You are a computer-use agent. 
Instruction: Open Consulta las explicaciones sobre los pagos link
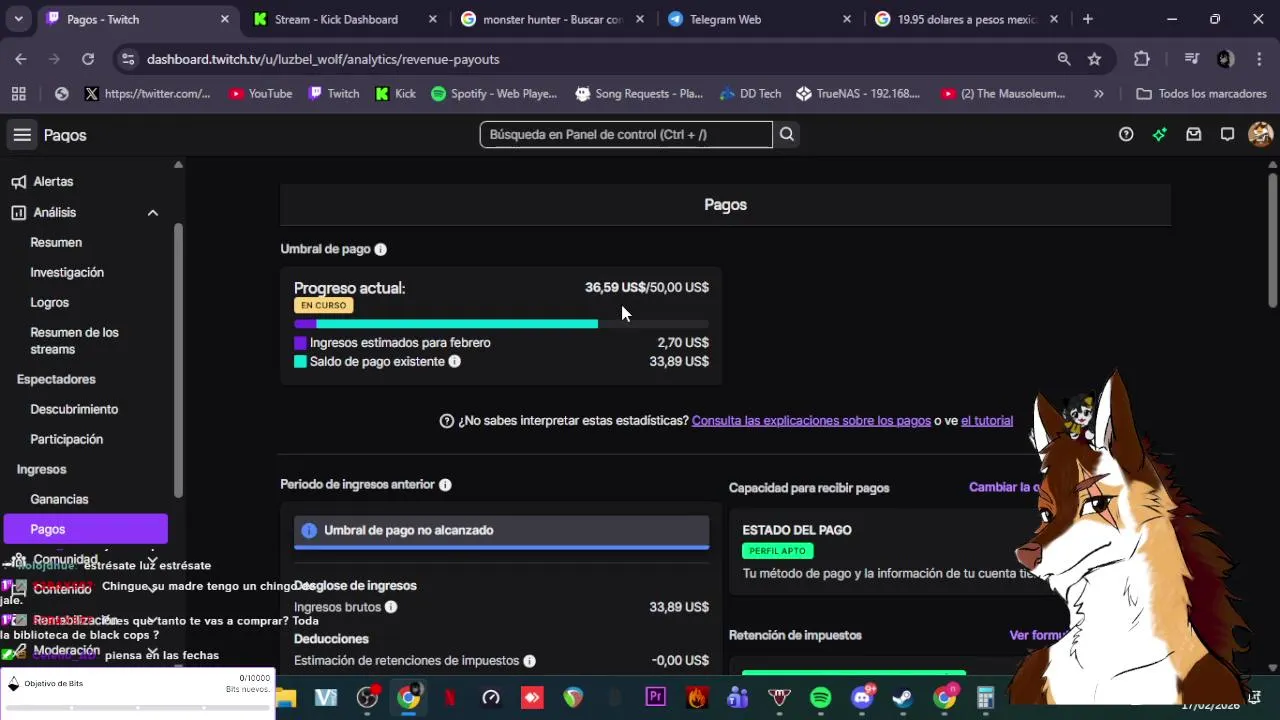[811, 421]
